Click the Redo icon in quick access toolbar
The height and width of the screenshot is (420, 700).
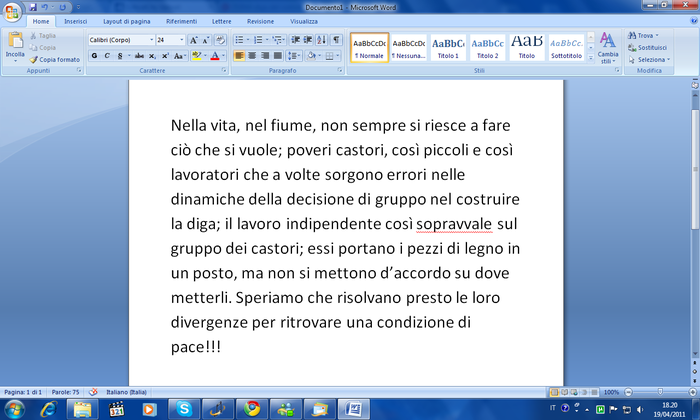(62, 8)
